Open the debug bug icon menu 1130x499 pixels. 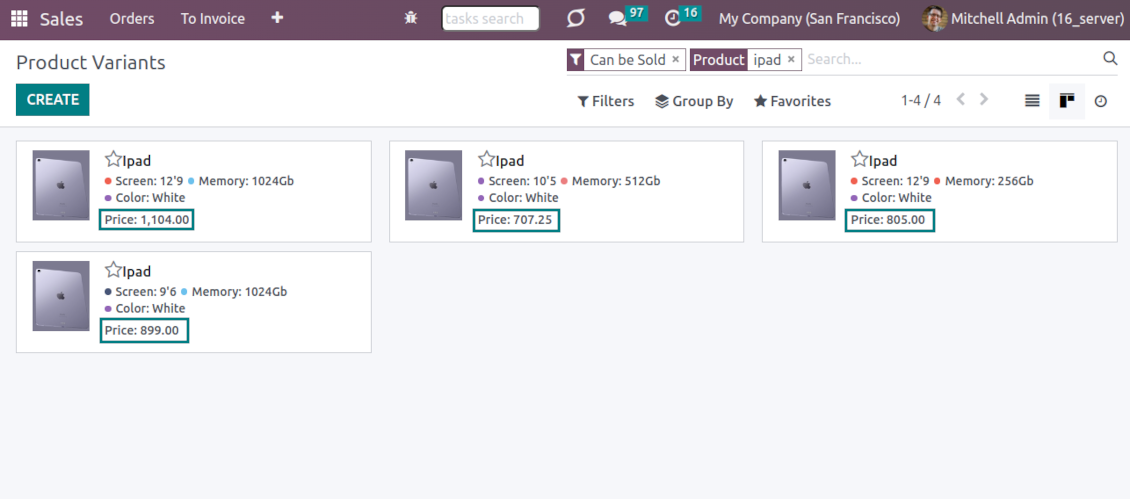[411, 19]
